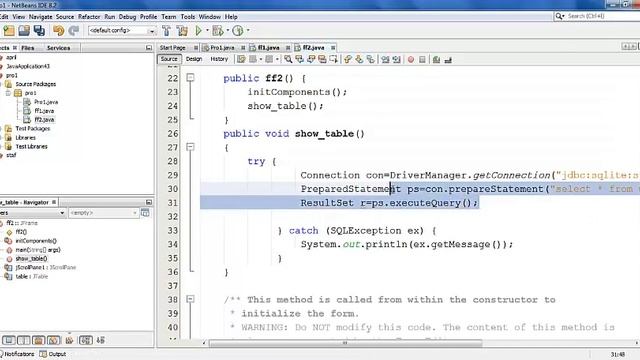The width and height of the screenshot is (640, 360).
Task: Open the Output window button
Action: [x=53, y=354]
